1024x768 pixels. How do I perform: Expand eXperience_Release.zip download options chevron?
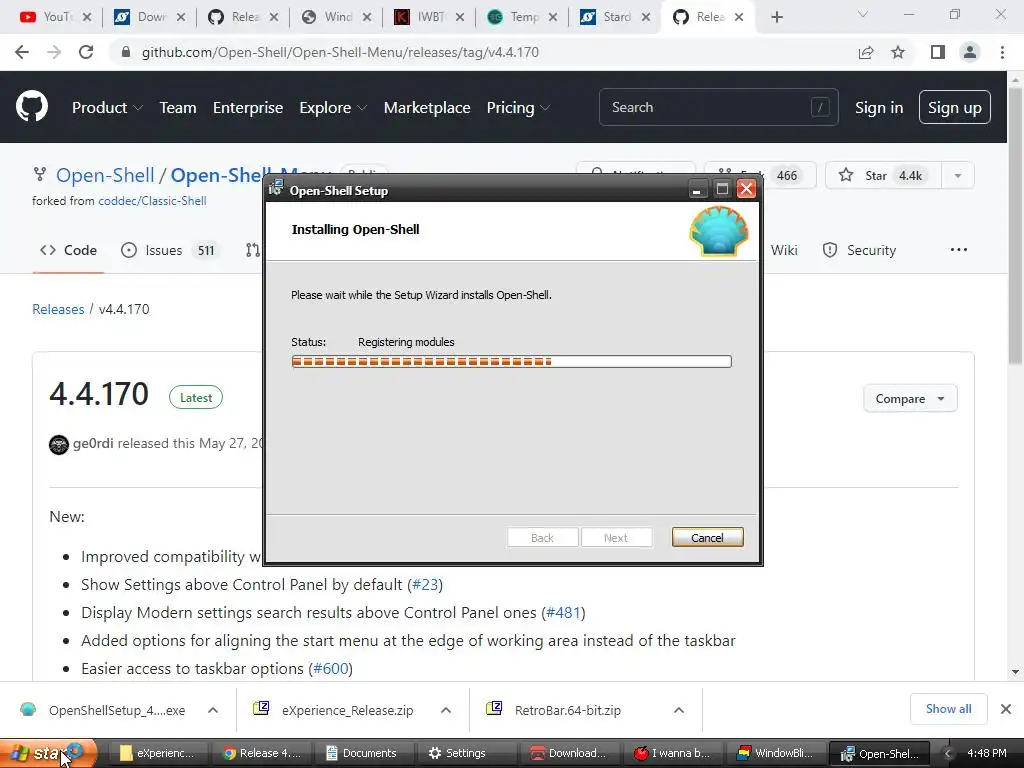point(446,710)
